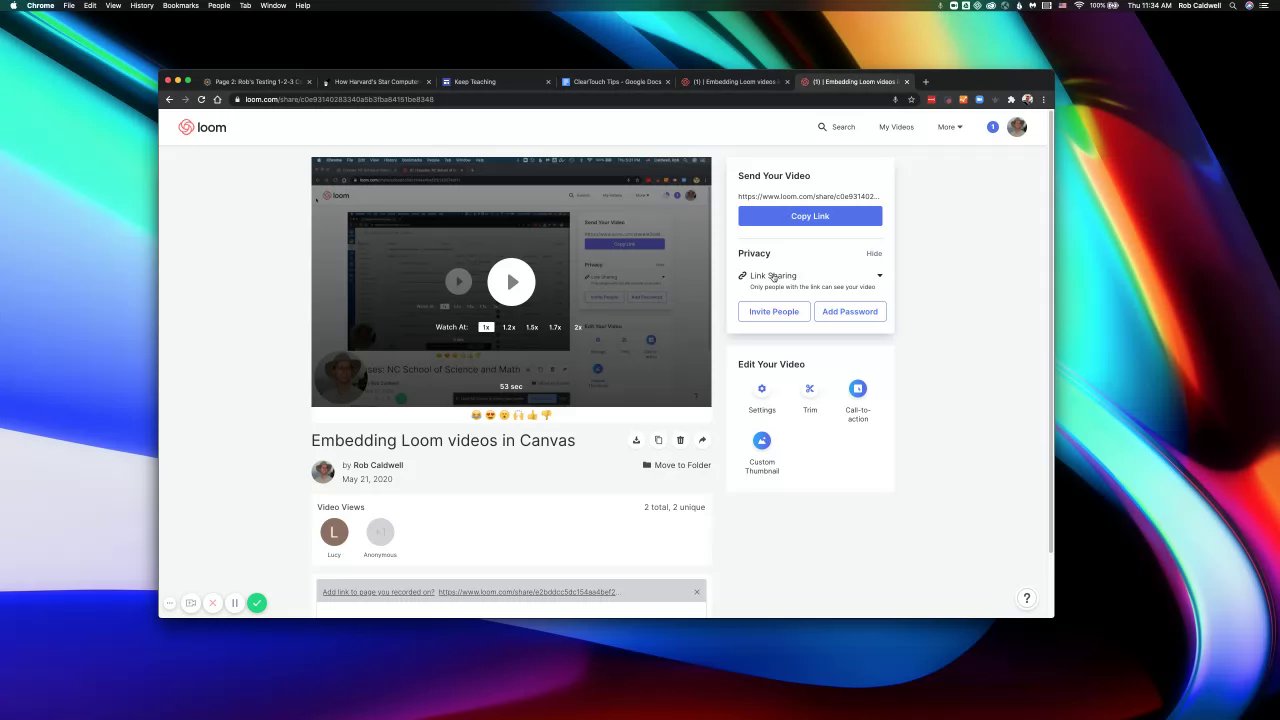Viewport: 1280px width, 720px height.
Task: Click the share arrow icon beside the title
Action: coord(702,440)
